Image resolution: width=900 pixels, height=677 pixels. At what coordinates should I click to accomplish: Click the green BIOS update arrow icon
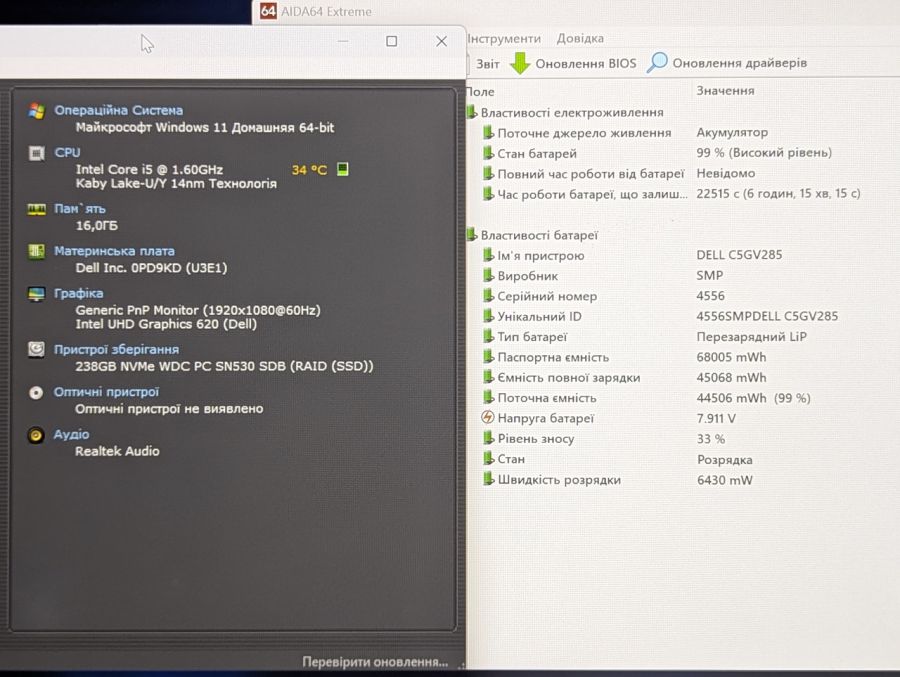520,63
